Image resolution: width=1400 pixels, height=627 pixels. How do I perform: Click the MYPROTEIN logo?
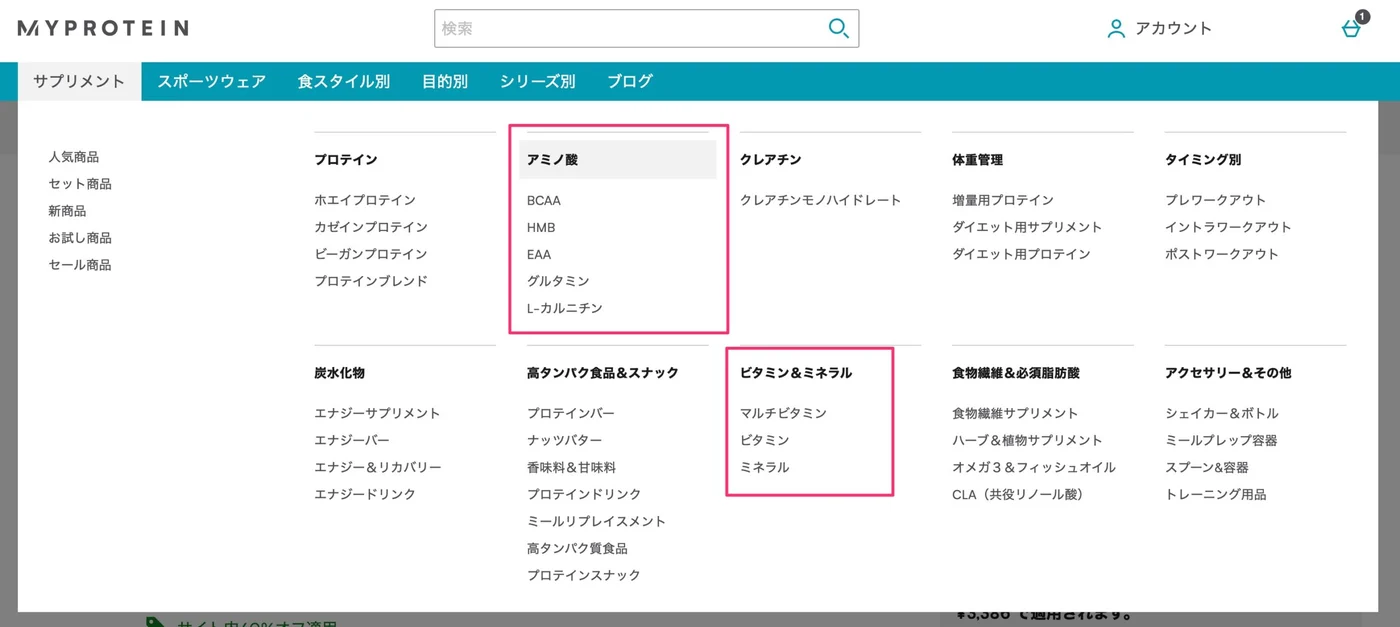tap(103, 28)
